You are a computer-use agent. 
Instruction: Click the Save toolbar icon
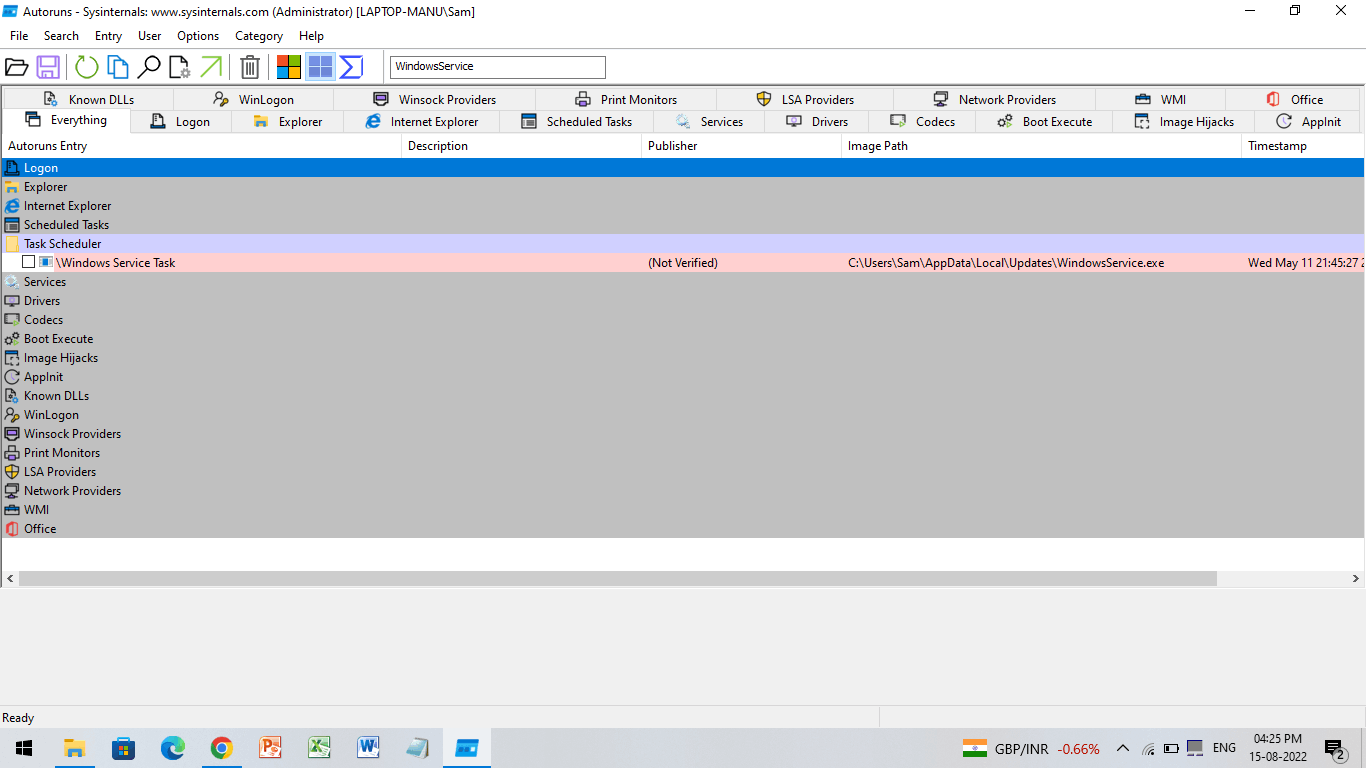coord(47,67)
